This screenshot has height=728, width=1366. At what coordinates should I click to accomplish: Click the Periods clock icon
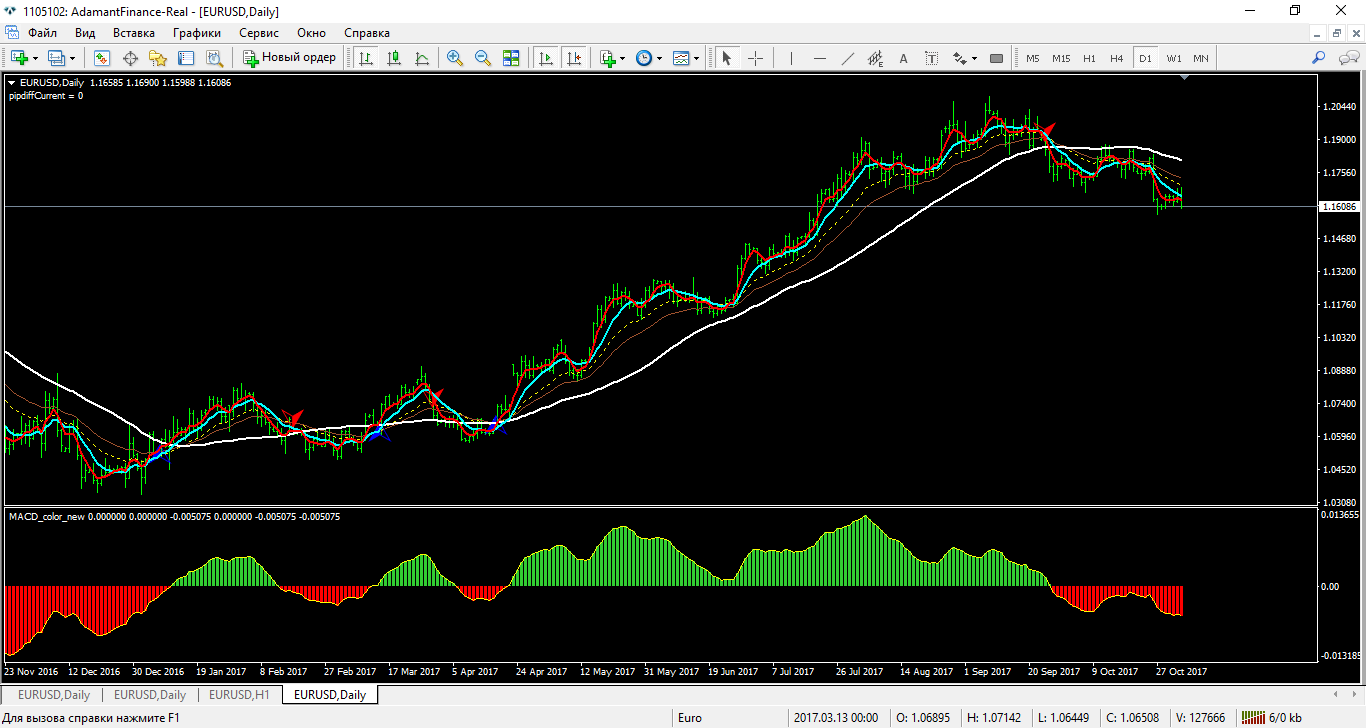coord(644,58)
